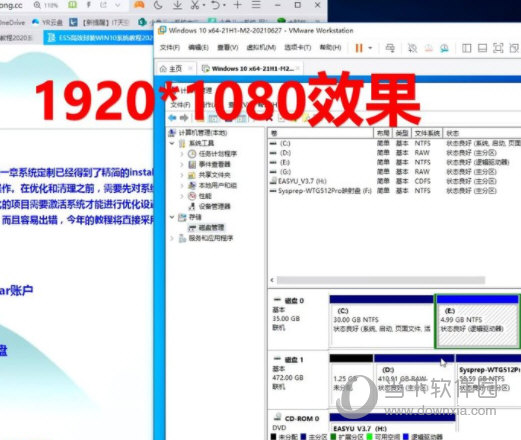Click the green reading mode icon in browser
This screenshot has width=521, height=440.
click(x=72, y=5)
